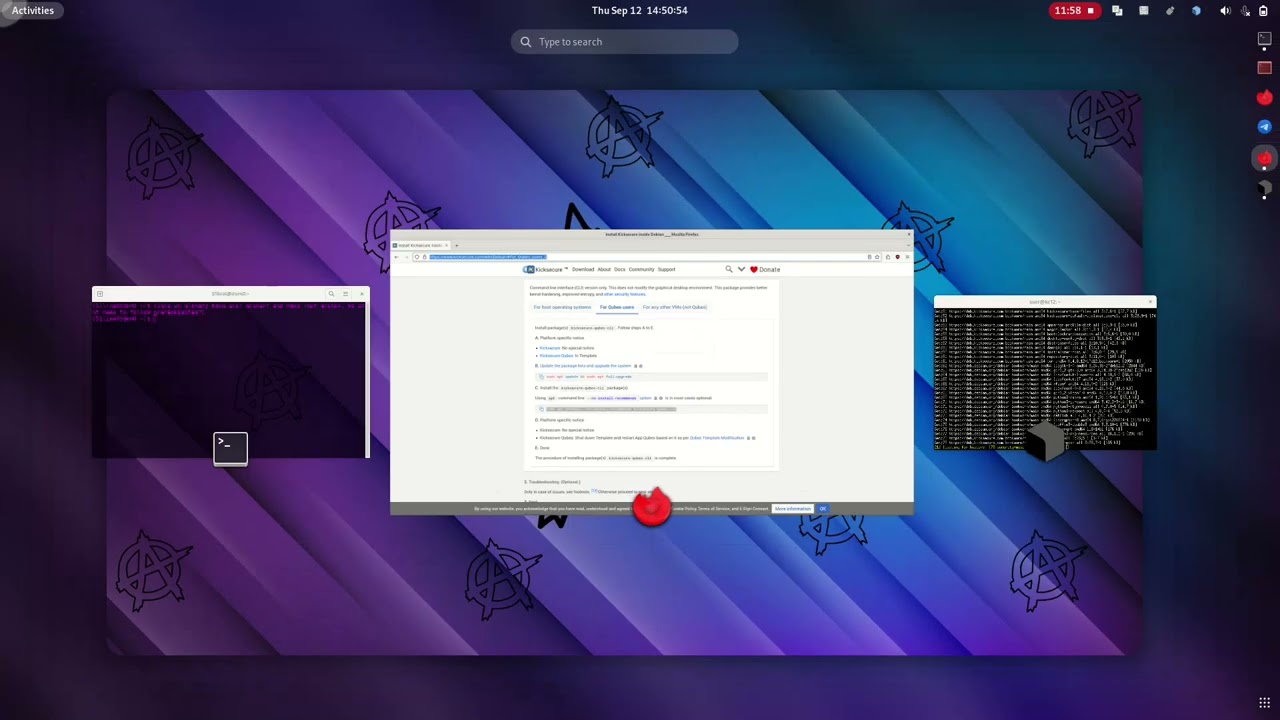Open the grey square tray icon left of USB stick
The image size is (1280, 720).
(x=1144, y=11)
